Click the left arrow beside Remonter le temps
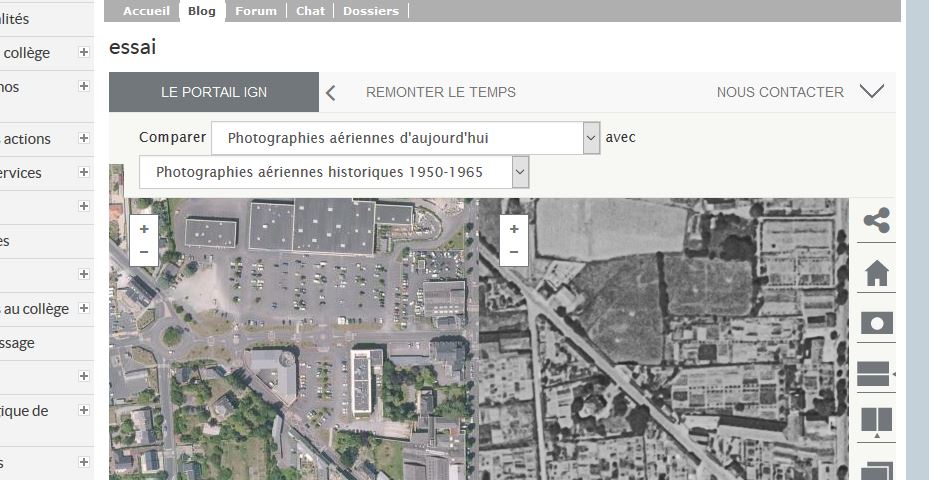Viewport: 929px width, 480px height. pos(331,93)
